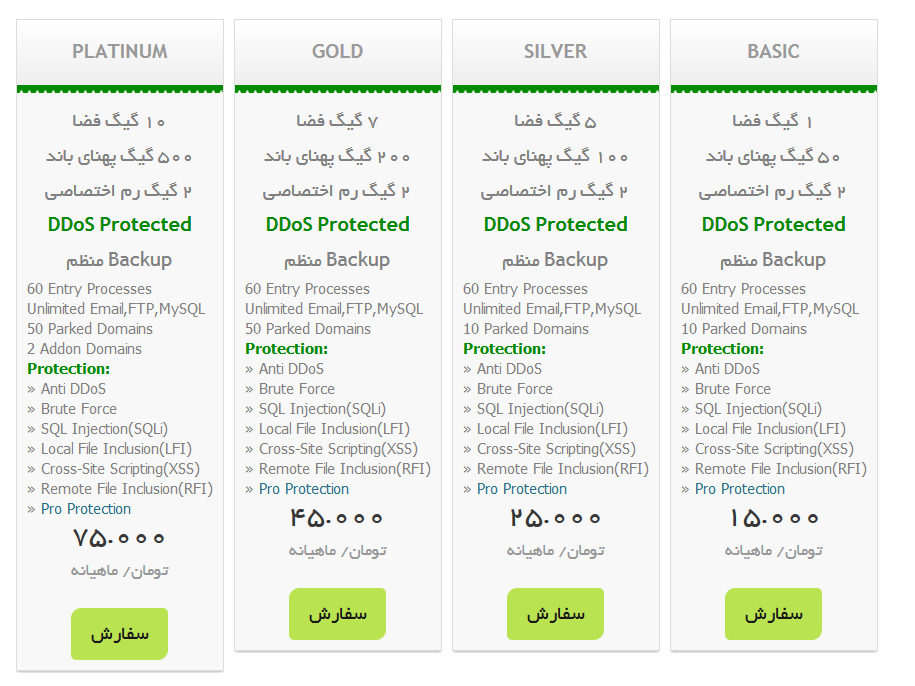
Task: Select the SILVER plan header
Action: click(x=556, y=52)
